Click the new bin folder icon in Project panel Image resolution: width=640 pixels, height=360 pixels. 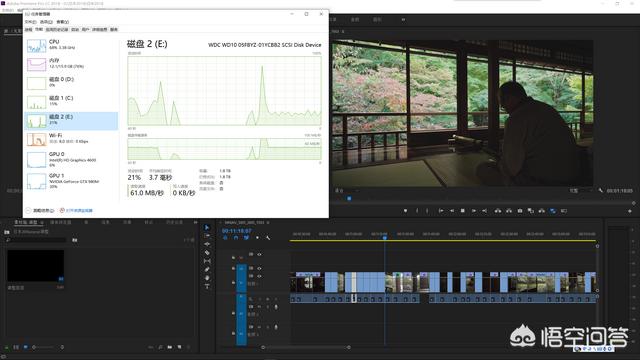(170, 347)
